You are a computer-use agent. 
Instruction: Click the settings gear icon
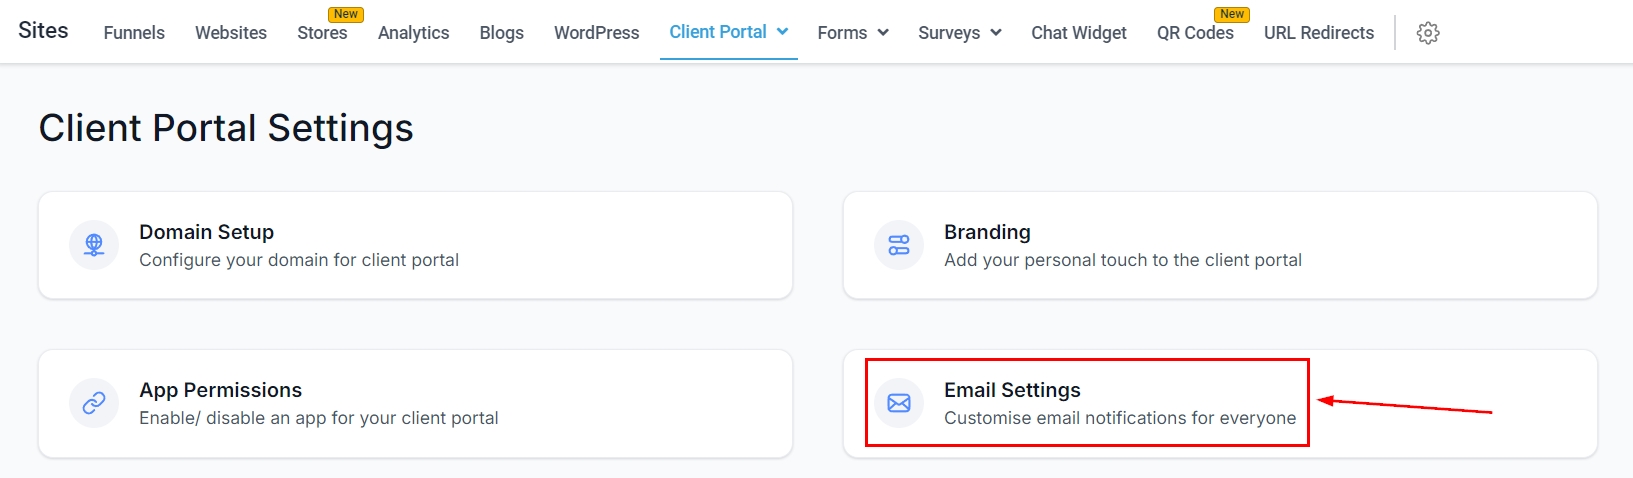click(1428, 33)
